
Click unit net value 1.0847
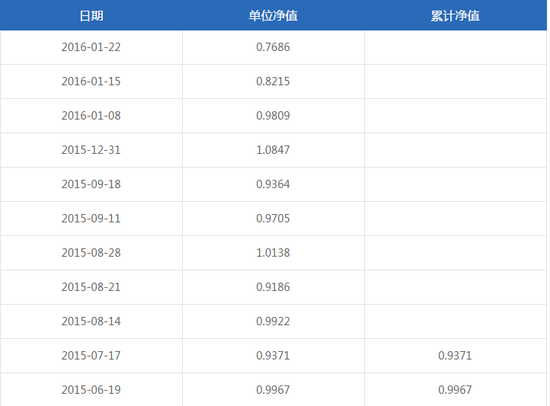point(273,150)
